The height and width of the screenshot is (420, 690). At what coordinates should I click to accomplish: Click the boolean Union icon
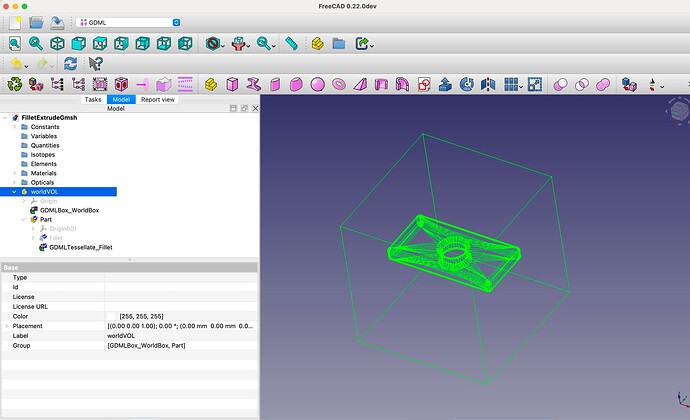point(603,84)
